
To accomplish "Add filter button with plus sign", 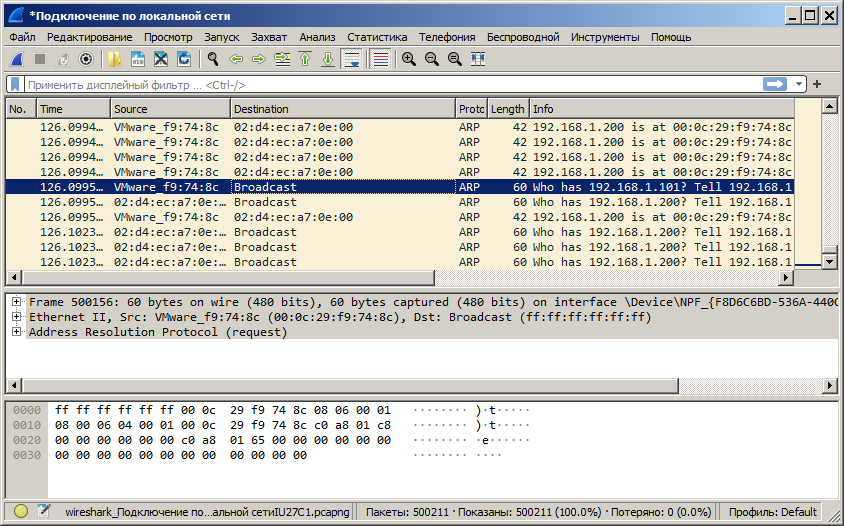I will coord(817,85).
